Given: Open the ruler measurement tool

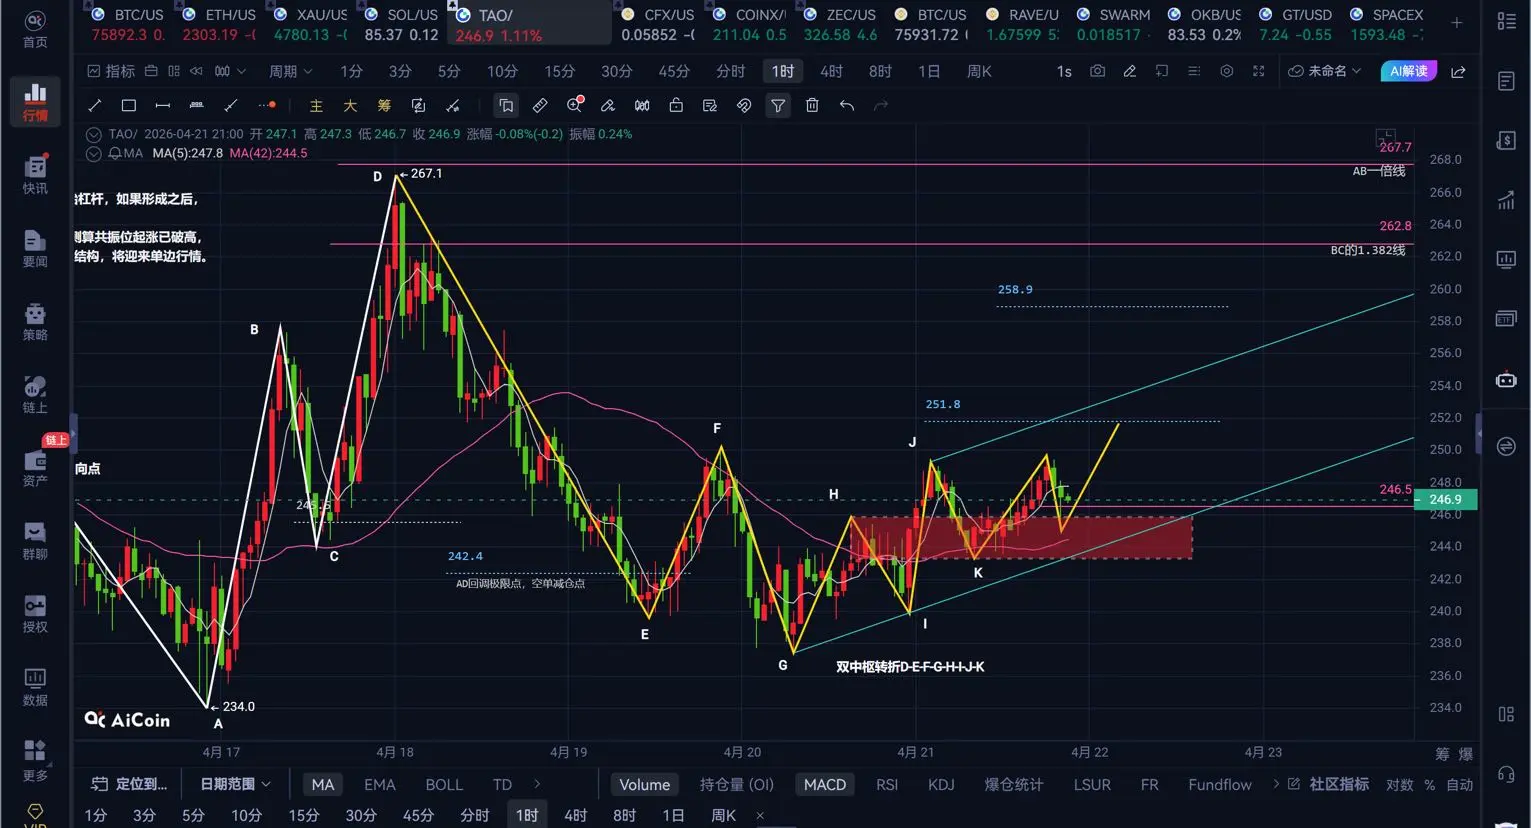Looking at the screenshot, I should 540,105.
